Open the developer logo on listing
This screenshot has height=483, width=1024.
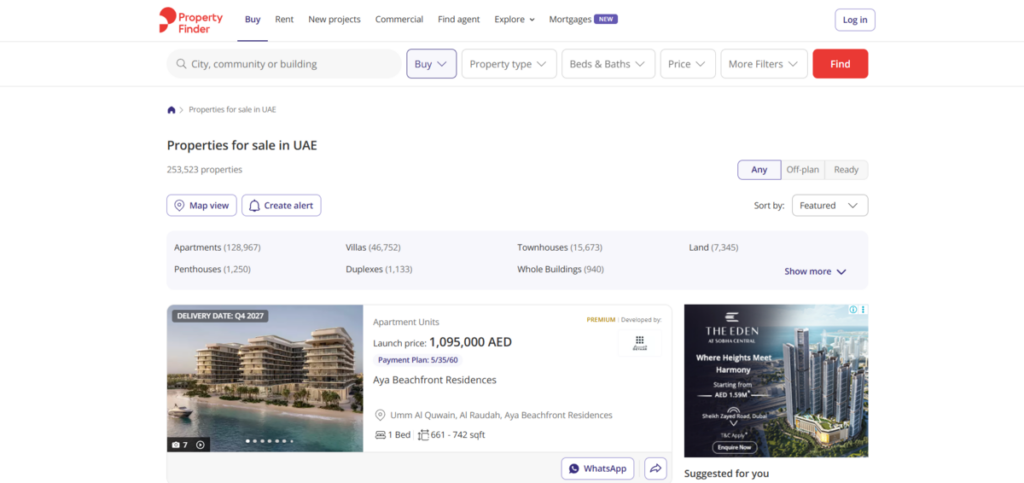click(x=639, y=343)
